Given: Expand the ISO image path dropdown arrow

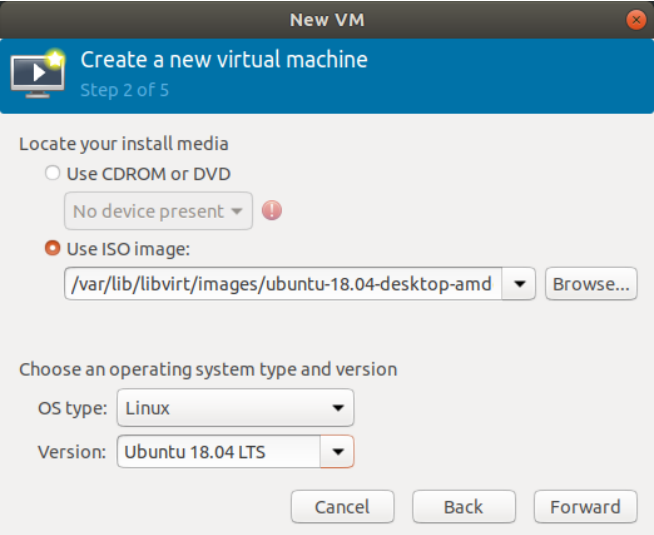Looking at the screenshot, I should point(519,284).
